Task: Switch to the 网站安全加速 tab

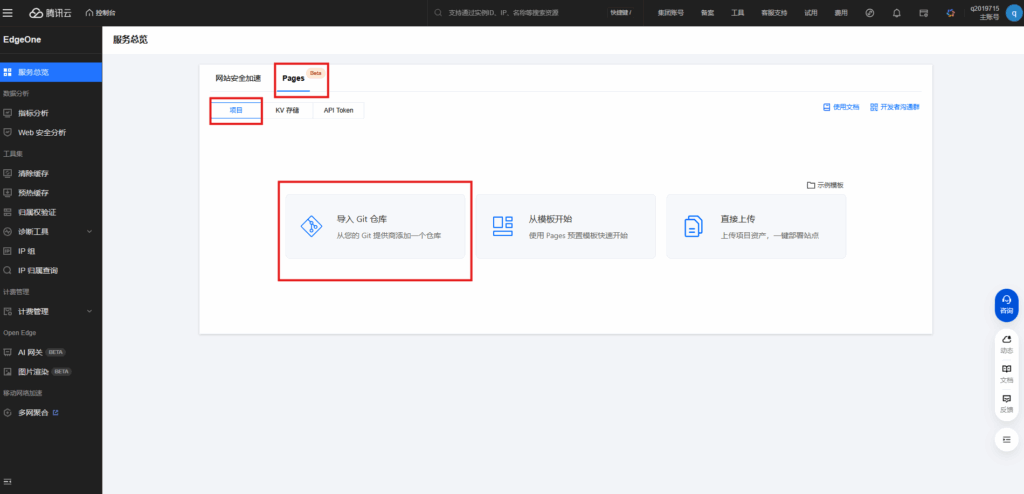Action: (x=238, y=78)
